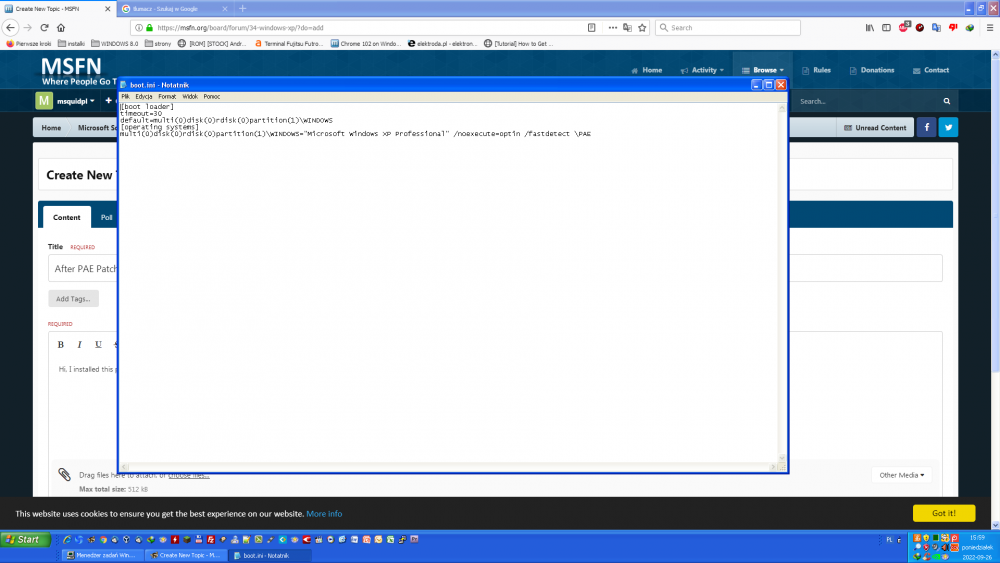Click the Firefox back arrow
Image resolution: width=1000 pixels, height=563 pixels.
click(11, 27)
